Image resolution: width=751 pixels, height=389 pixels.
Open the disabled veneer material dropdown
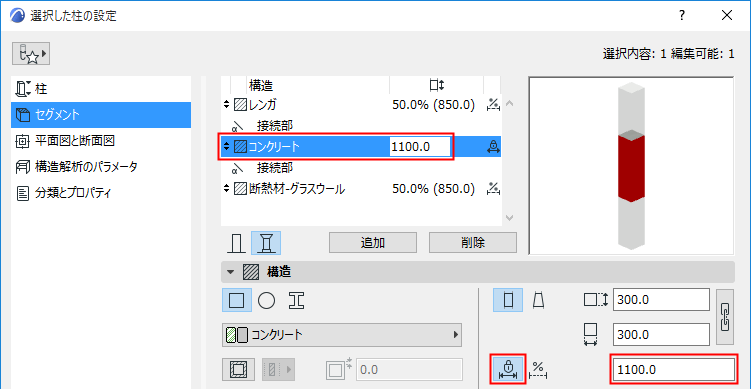[x=278, y=369]
